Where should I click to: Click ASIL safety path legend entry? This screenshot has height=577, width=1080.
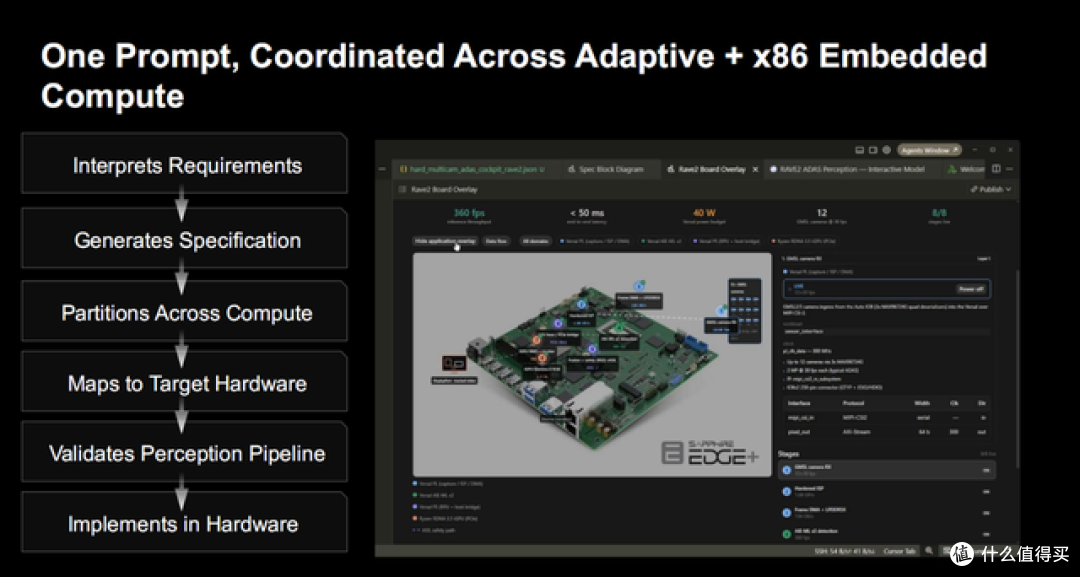(x=433, y=530)
